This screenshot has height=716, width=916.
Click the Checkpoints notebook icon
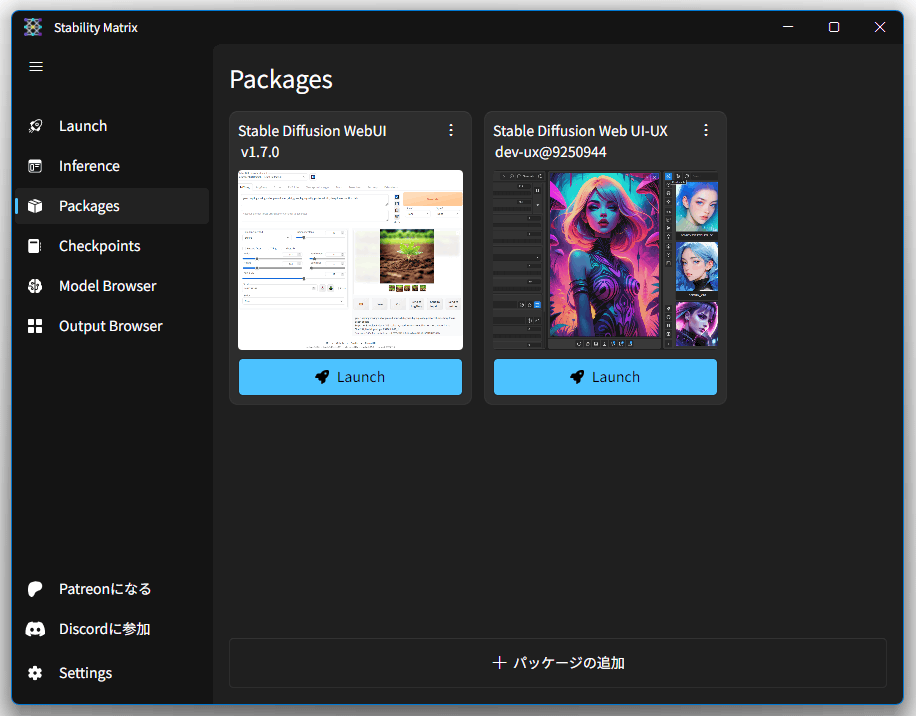click(x=35, y=246)
